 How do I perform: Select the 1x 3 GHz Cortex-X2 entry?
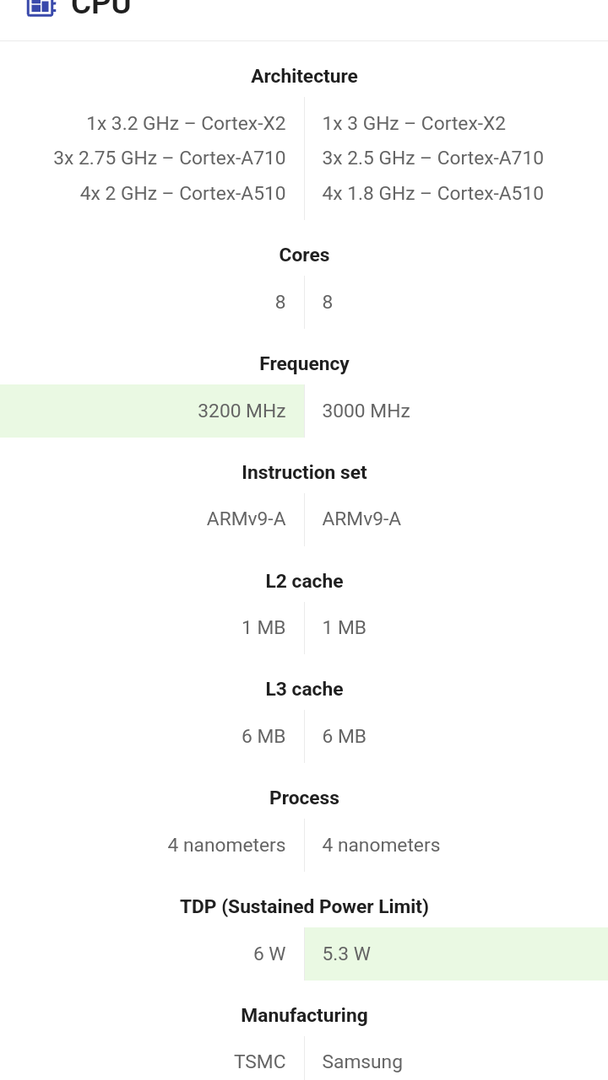(414, 124)
